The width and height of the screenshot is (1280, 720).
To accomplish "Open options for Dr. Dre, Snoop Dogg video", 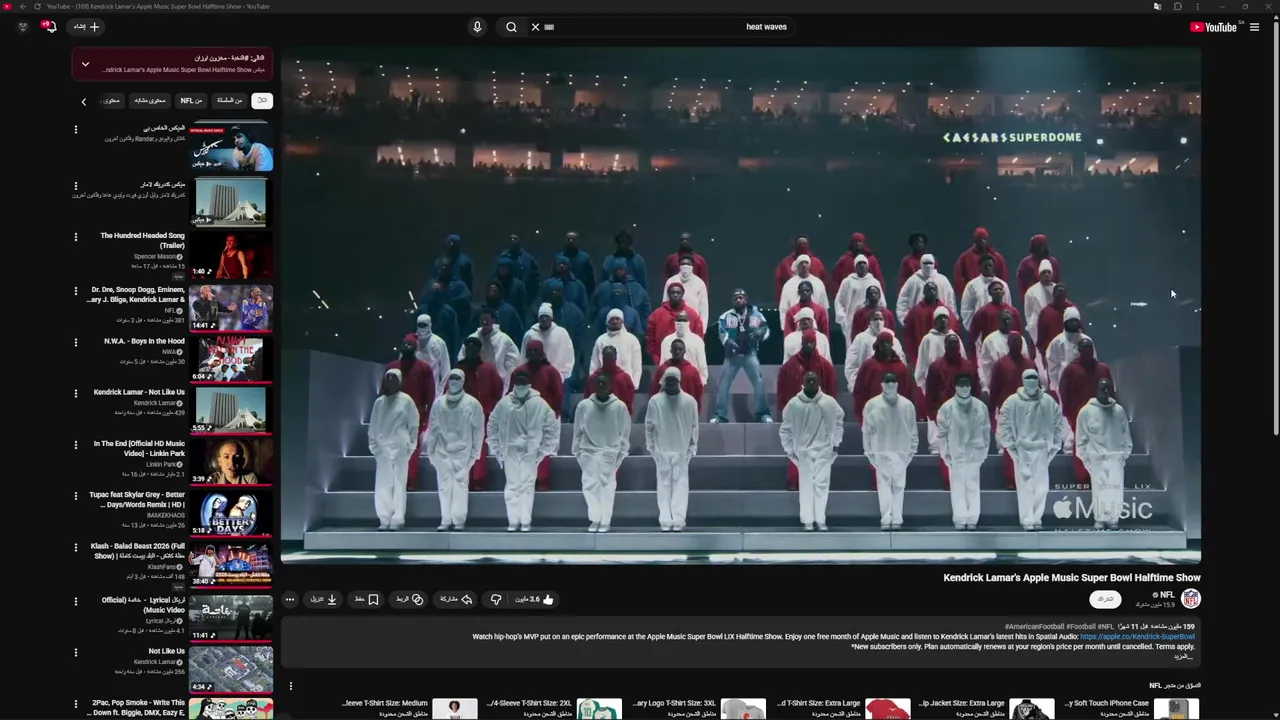I will (75, 291).
